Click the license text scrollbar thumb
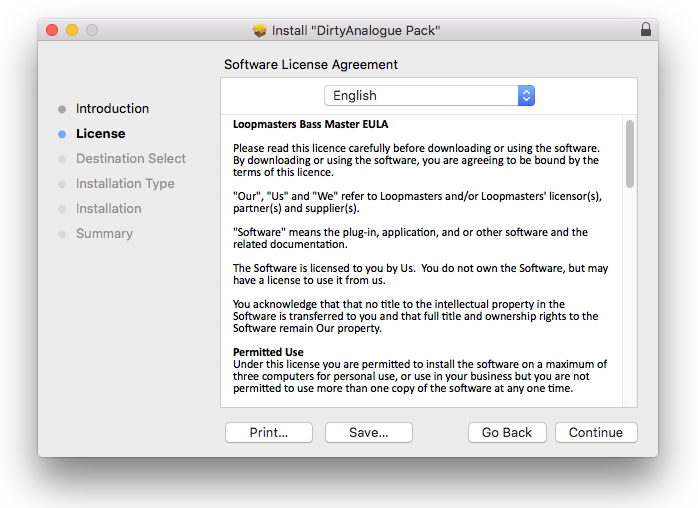The width and height of the screenshot is (698, 508). pos(629,153)
